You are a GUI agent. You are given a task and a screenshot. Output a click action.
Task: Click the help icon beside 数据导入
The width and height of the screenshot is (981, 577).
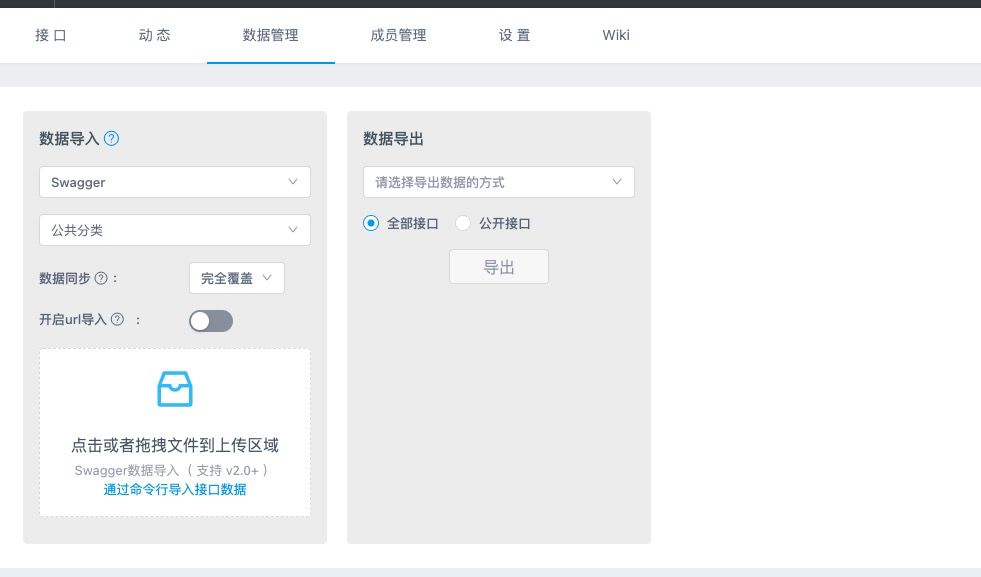coord(111,138)
